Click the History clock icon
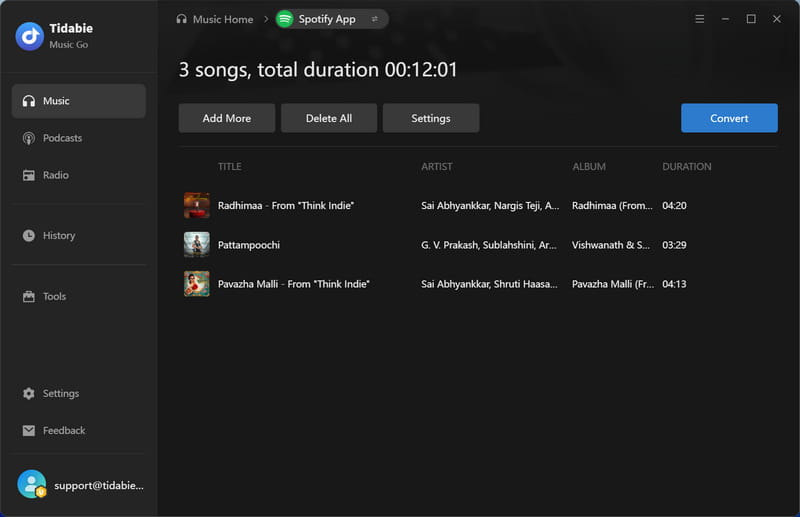 click(29, 236)
